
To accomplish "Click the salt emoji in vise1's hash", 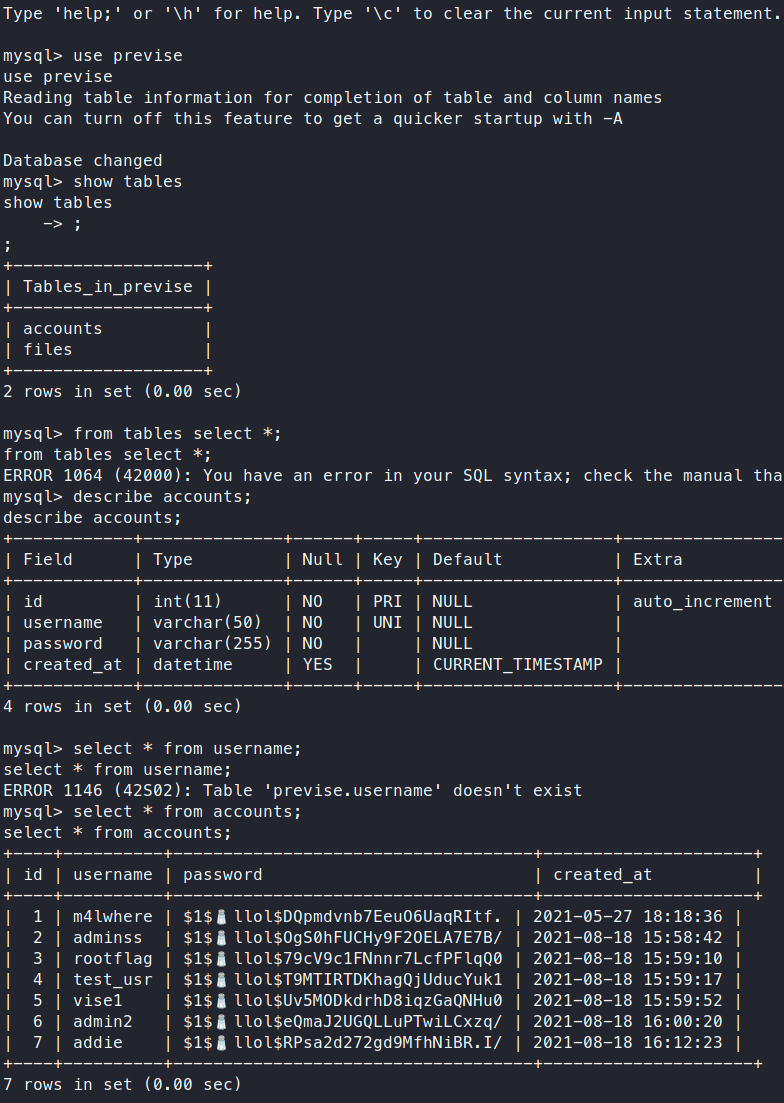I will 223,1000.
